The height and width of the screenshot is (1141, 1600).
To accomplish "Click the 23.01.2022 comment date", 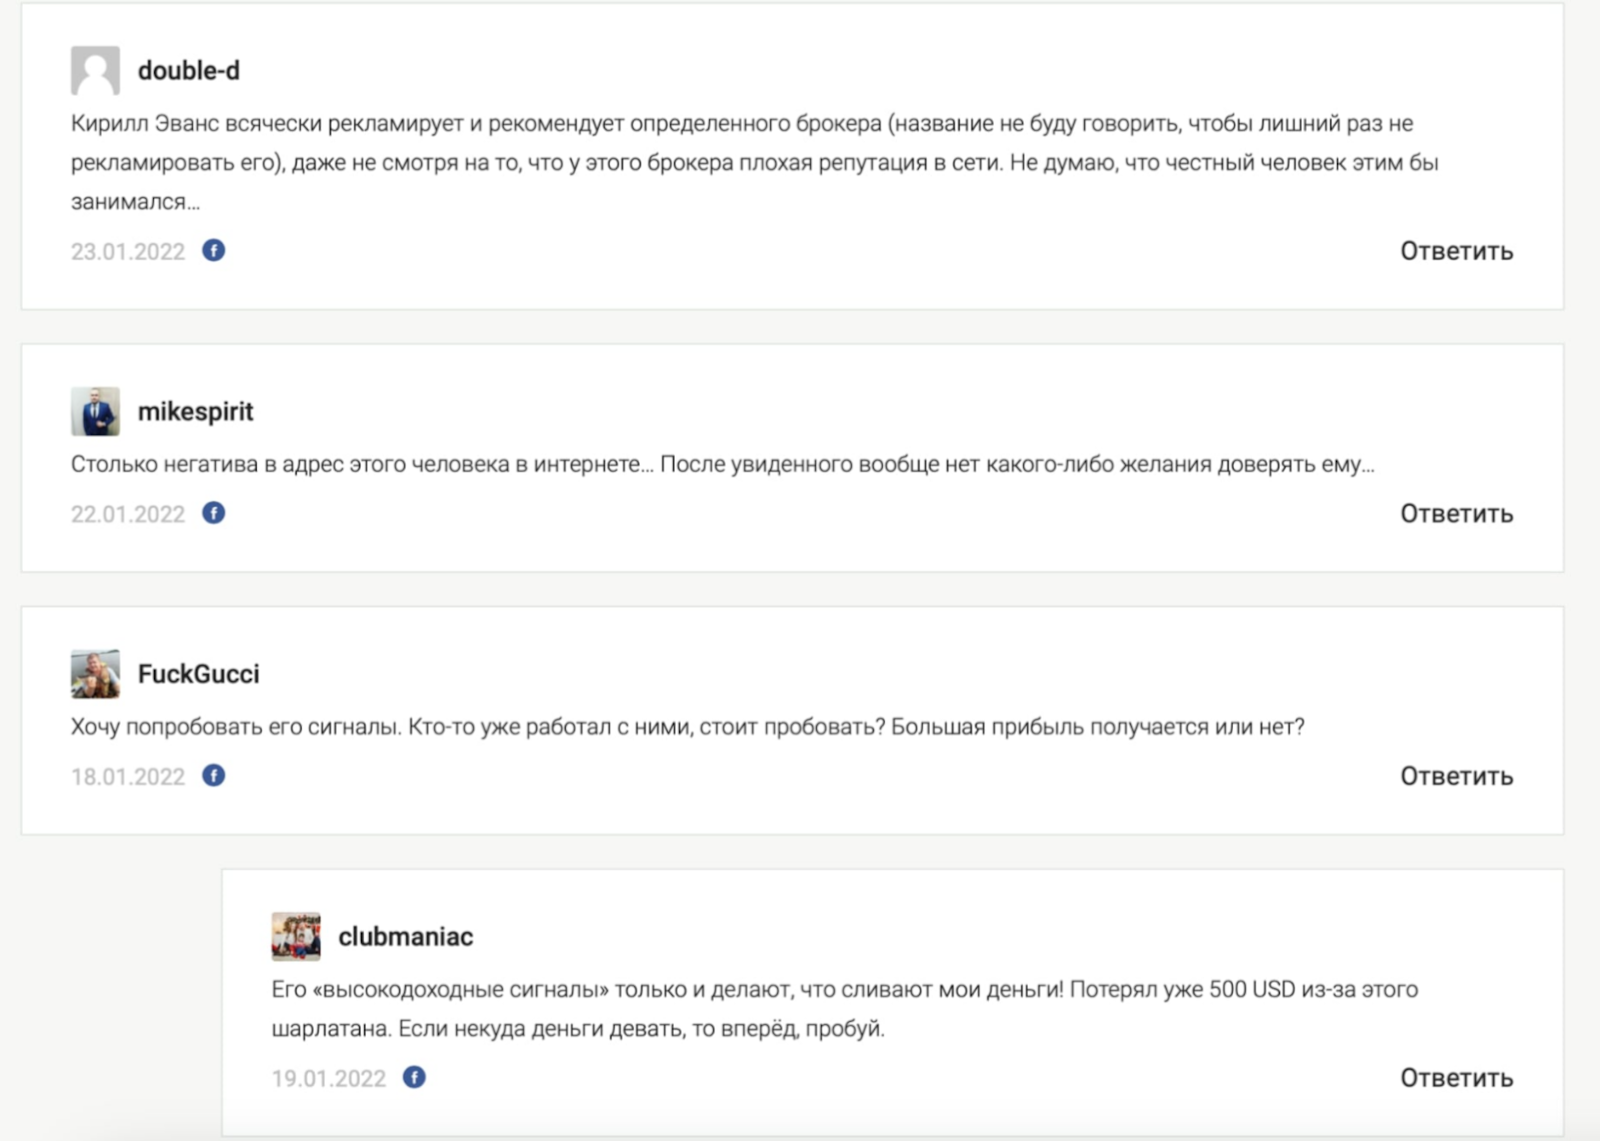I will coord(128,252).
